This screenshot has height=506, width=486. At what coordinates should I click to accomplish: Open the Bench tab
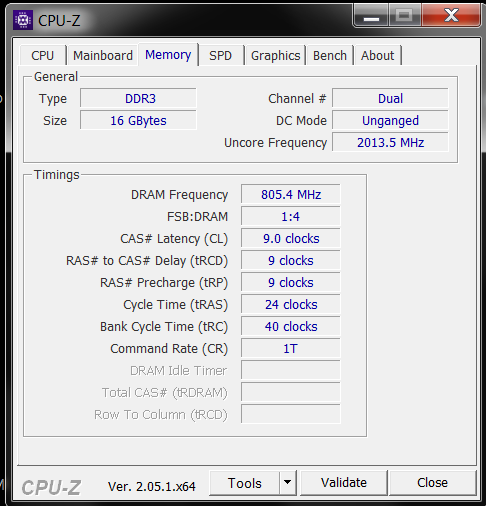pyautogui.click(x=330, y=55)
